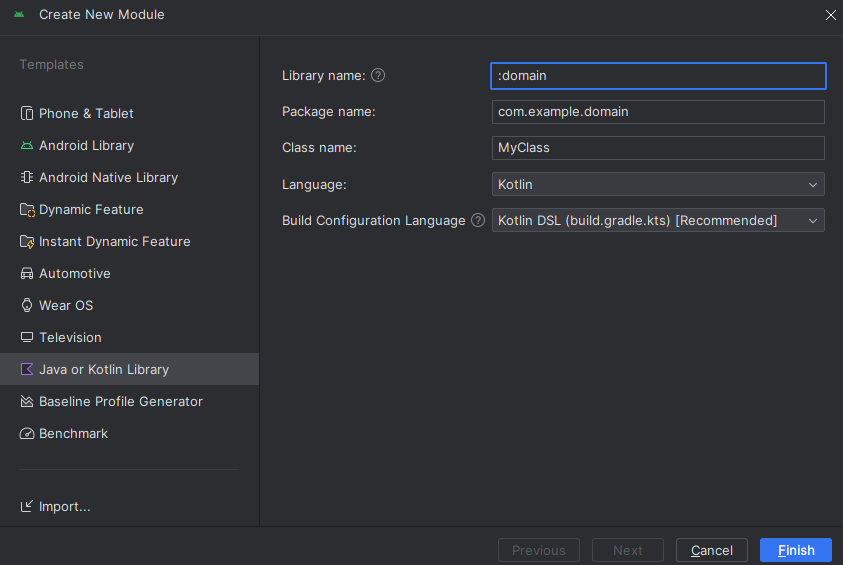Click the Package name field com.example.domain
The image size is (843, 565).
coord(658,112)
